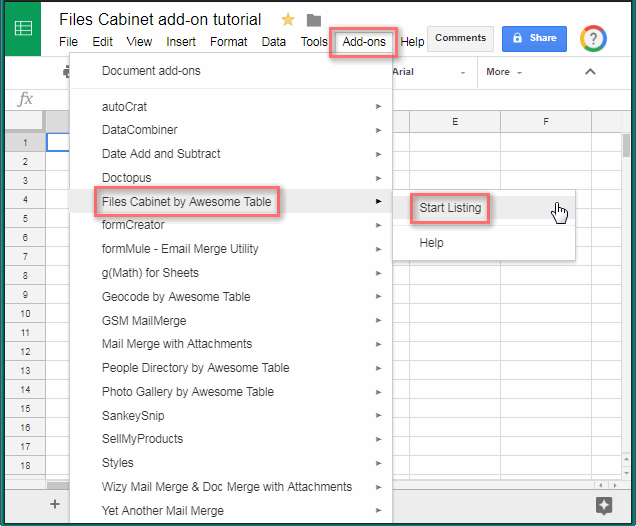The height and width of the screenshot is (526, 636).
Task: Expand the autoCrat submenu arrow
Action: [x=378, y=106]
